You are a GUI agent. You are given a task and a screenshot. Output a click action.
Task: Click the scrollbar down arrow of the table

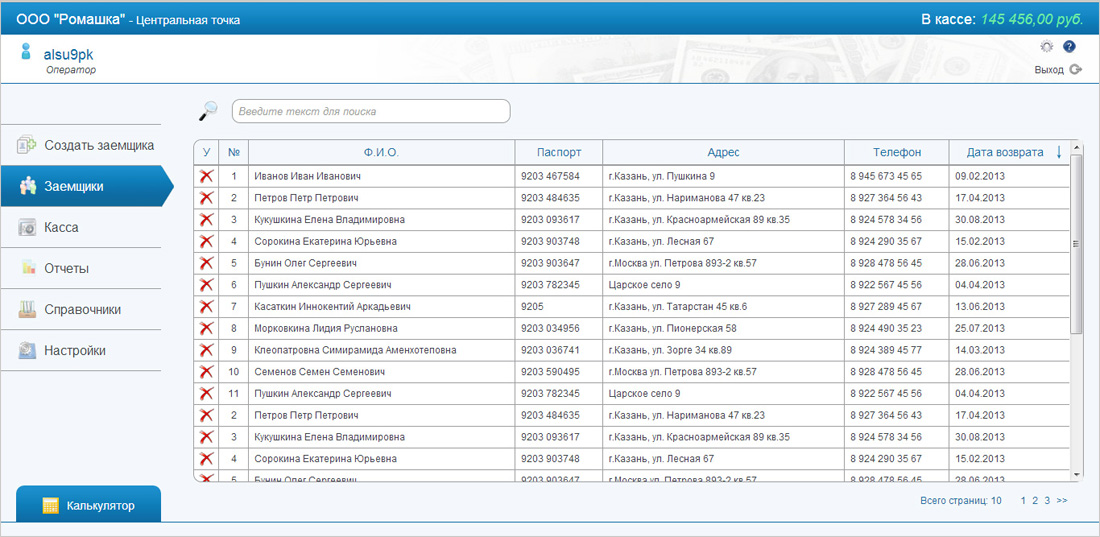click(1077, 475)
